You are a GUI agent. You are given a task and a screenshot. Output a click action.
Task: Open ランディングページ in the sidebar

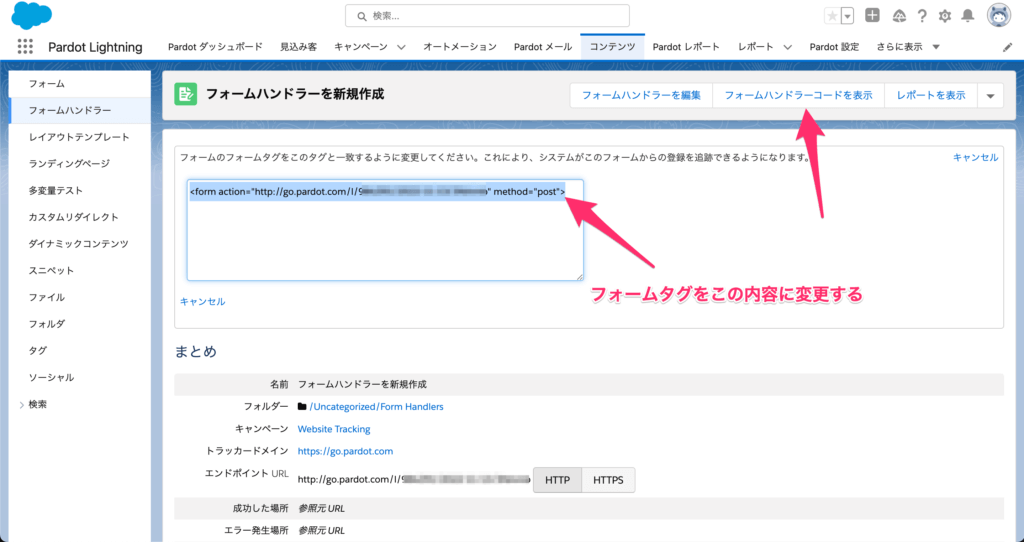pyautogui.click(x=80, y=164)
